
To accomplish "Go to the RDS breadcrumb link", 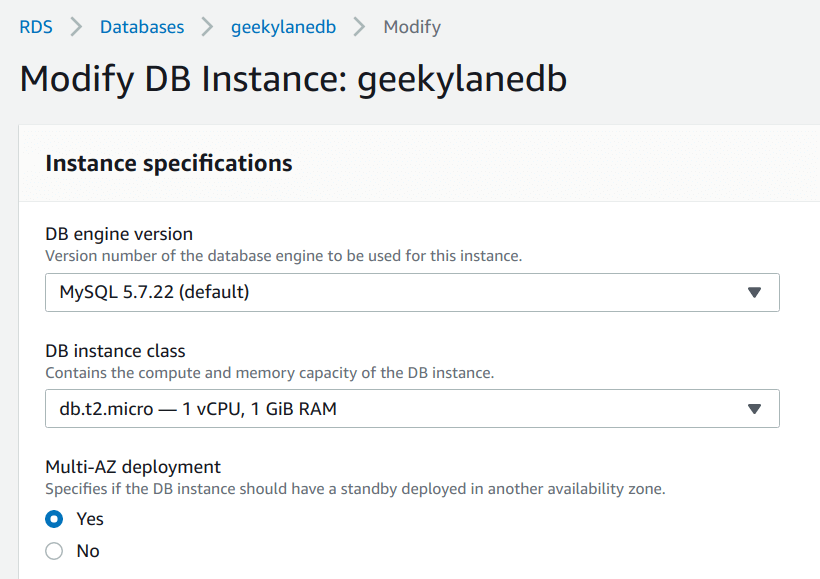I will (36, 27).
